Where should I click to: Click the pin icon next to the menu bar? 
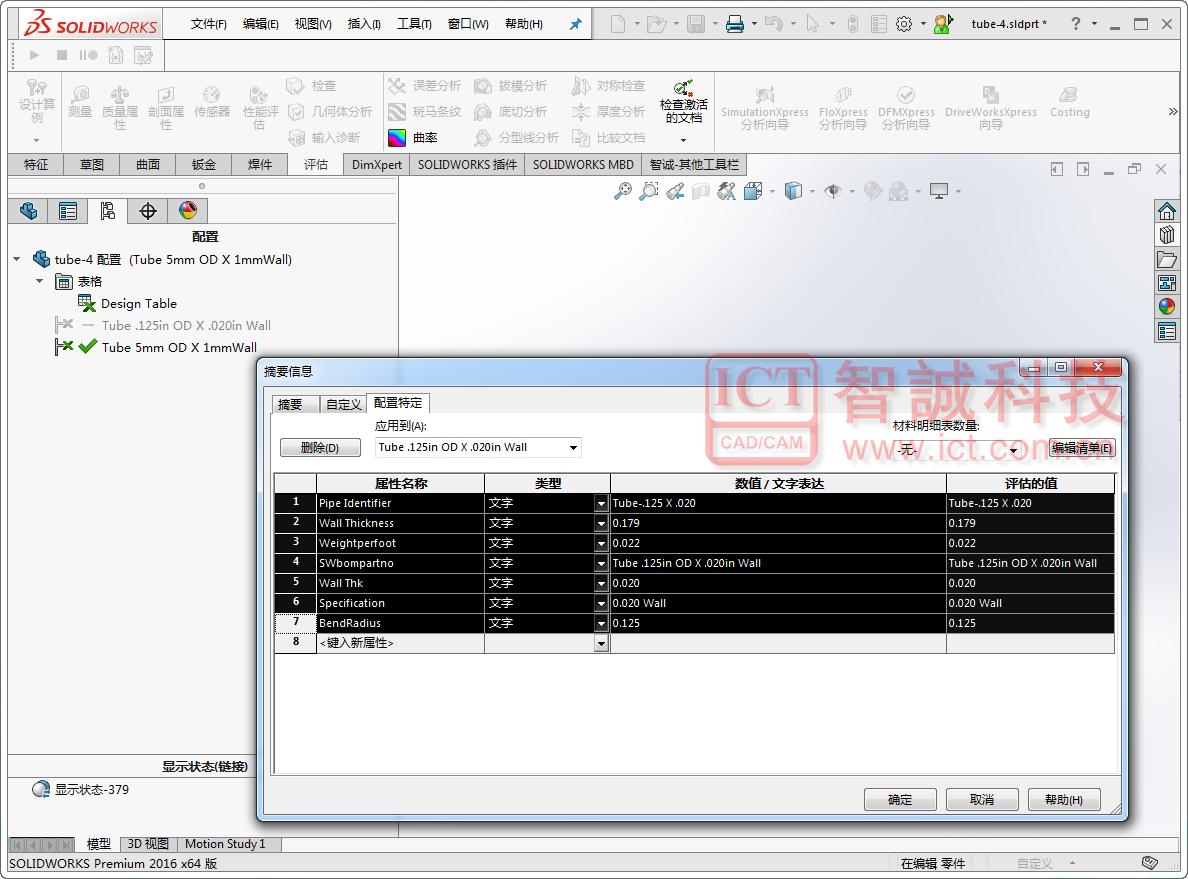pyautogui.click(x=576, y=24)
